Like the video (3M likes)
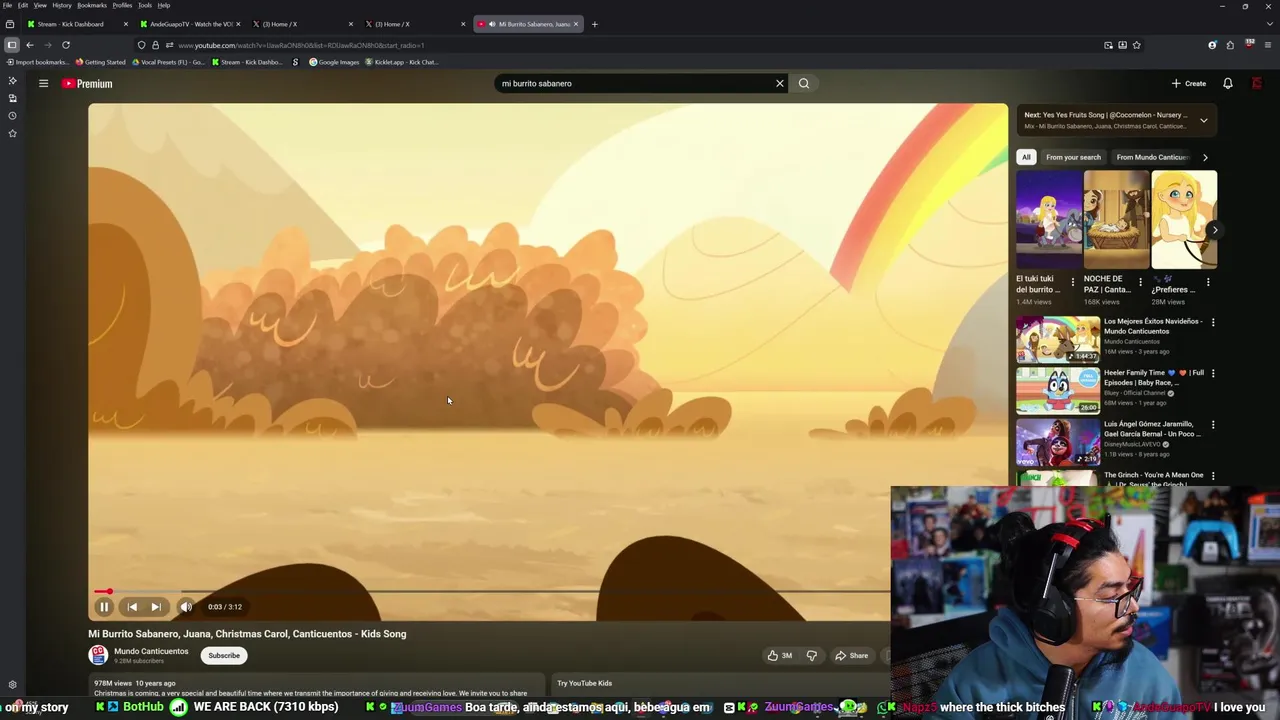The height and width of the screenshot is (720, 1280). click(779, 656)
